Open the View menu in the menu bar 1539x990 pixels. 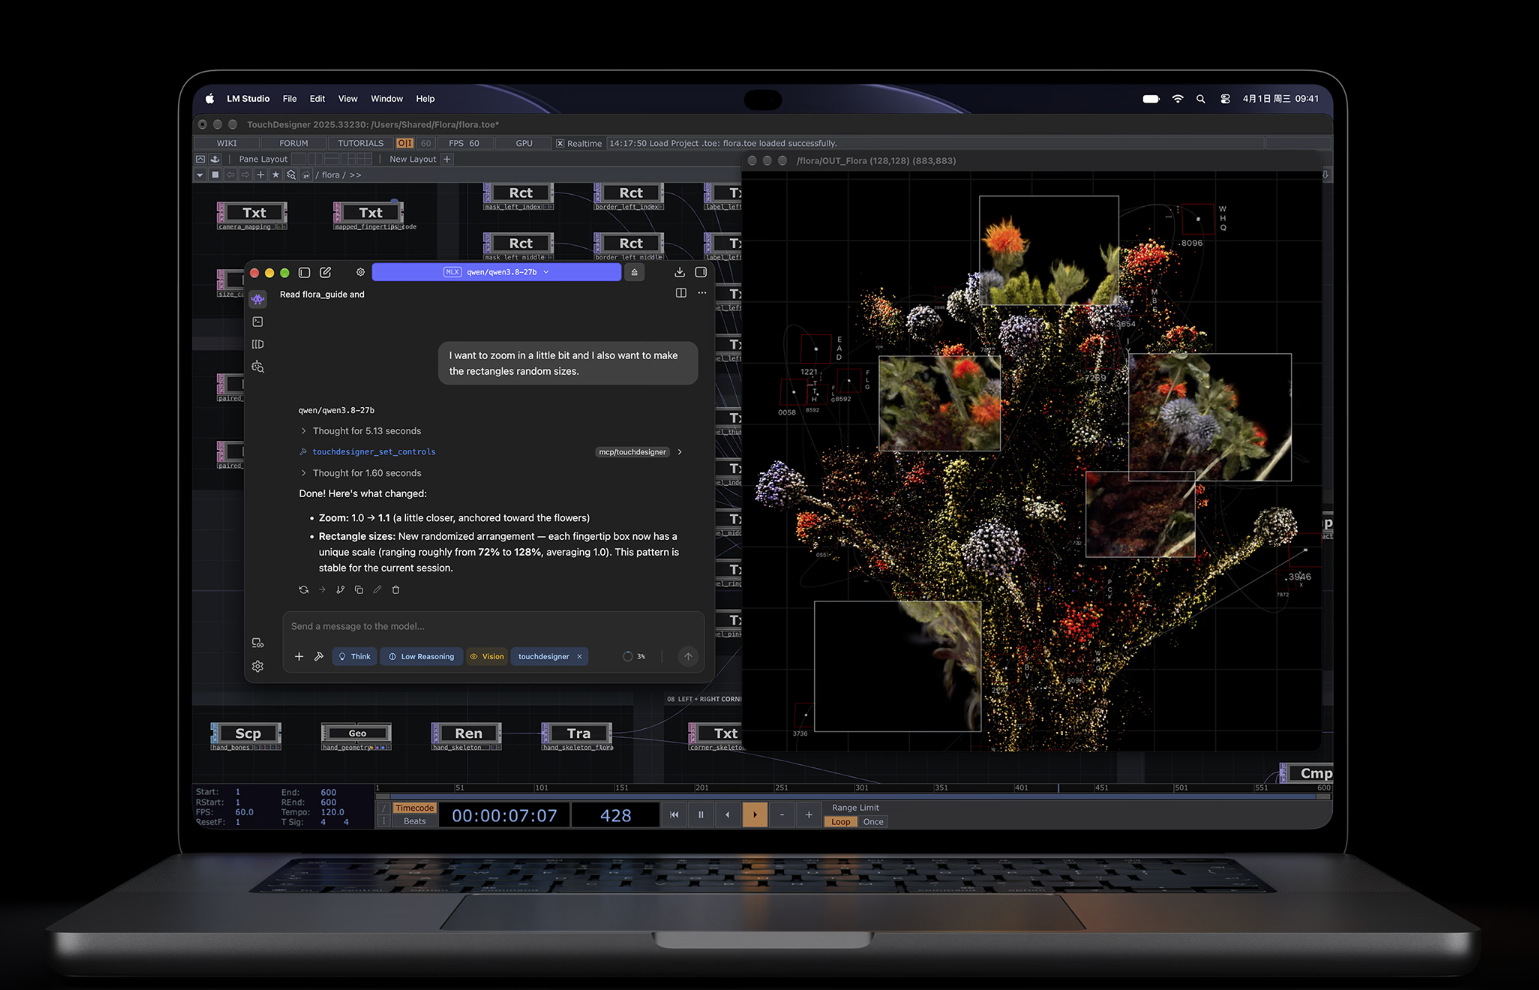(348, 99)
